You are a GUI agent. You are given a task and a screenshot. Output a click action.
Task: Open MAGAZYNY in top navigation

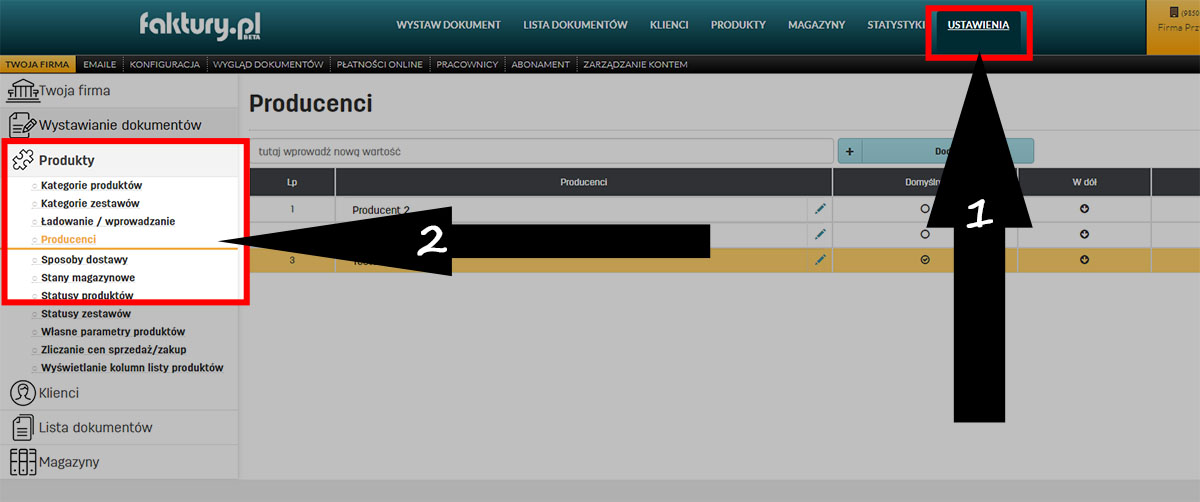click(x=816, y=25)
